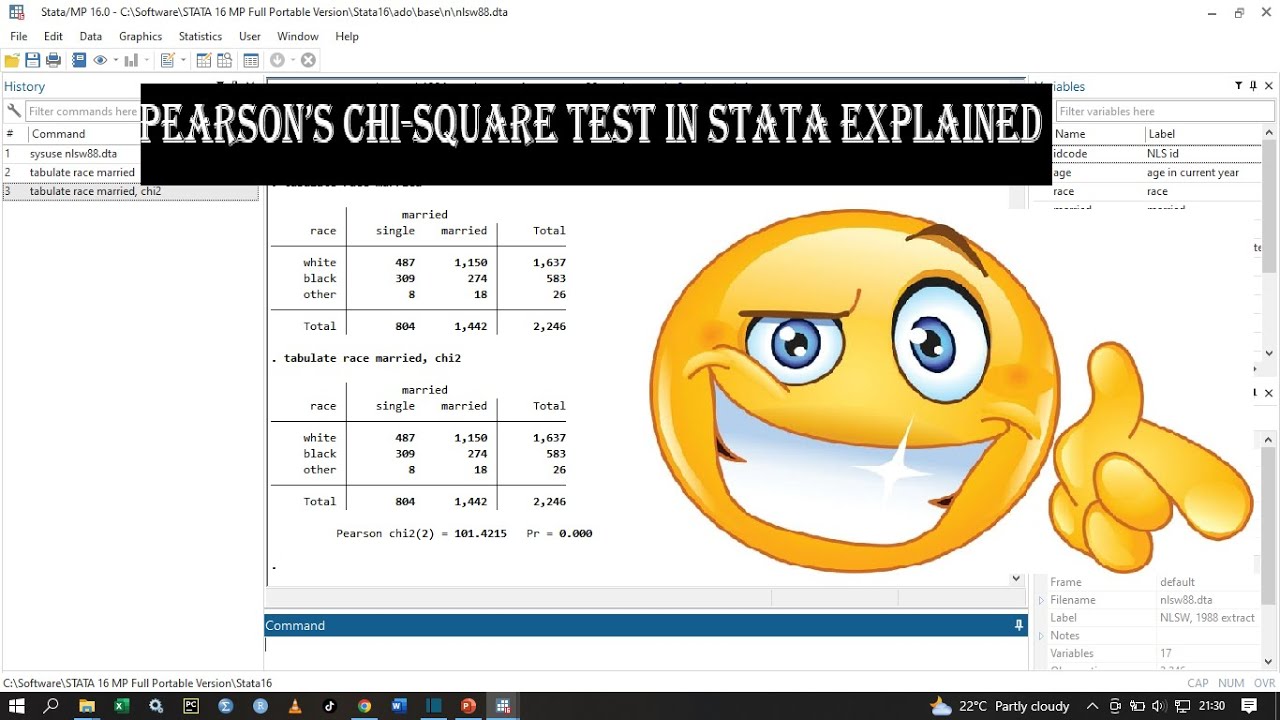Open PyCharm from the taskbar
The image size is (1280, 720).
[x=191, y=705]
